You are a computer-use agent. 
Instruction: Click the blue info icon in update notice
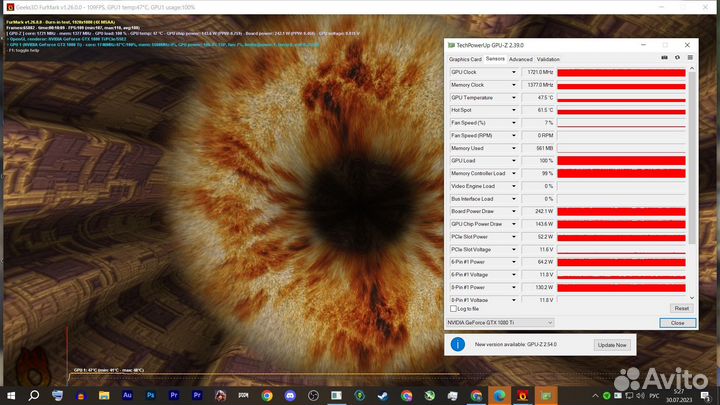point(458,344)
